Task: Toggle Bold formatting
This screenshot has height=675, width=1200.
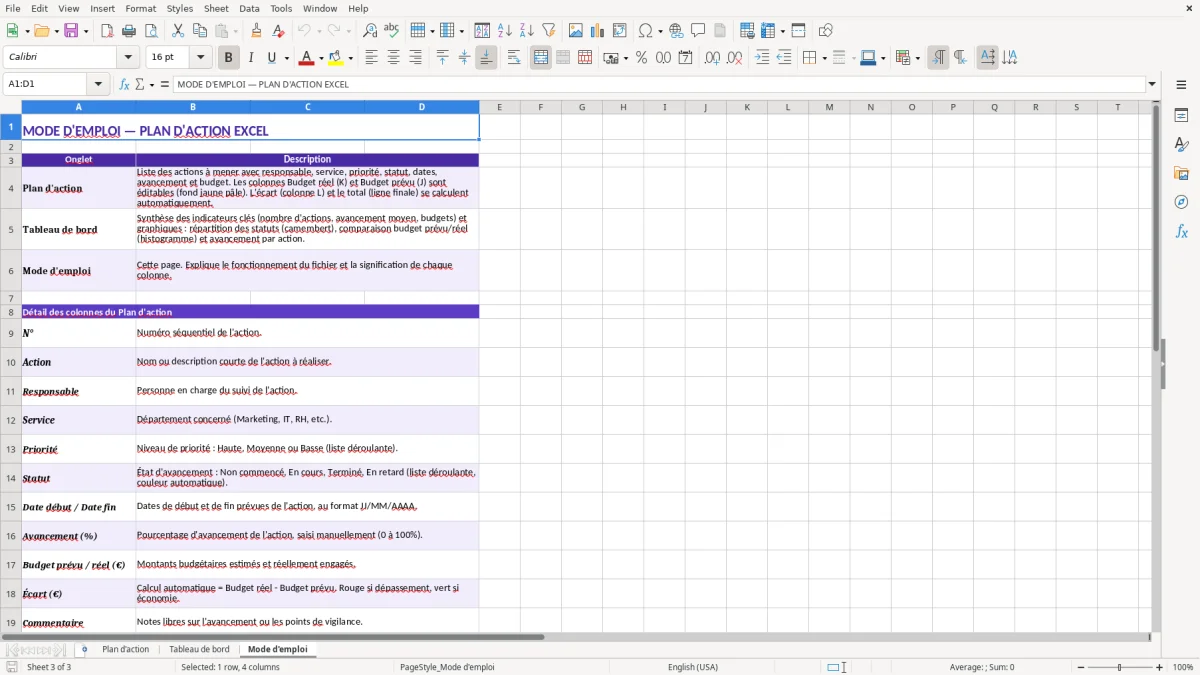Action: pyautogui.click(x=228, y=58)
